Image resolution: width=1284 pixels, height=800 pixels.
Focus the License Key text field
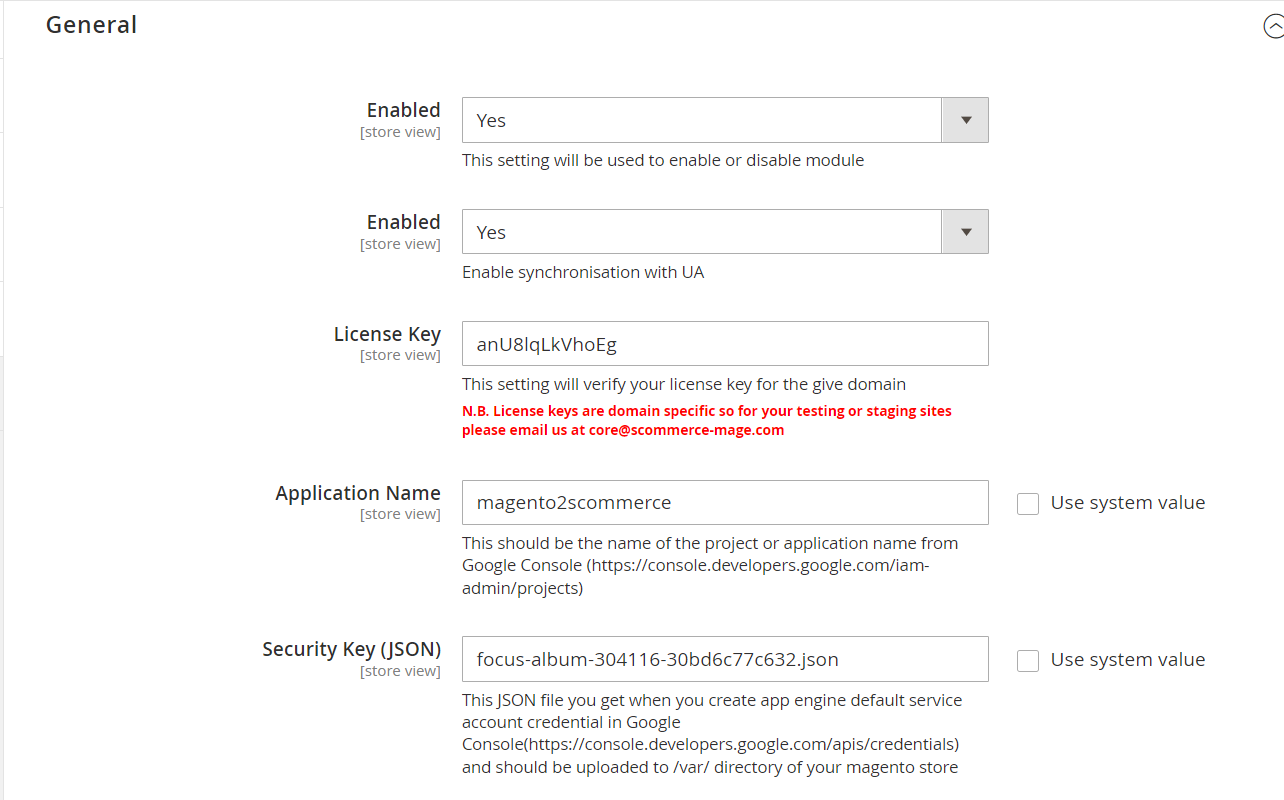[x=724, y=344]
